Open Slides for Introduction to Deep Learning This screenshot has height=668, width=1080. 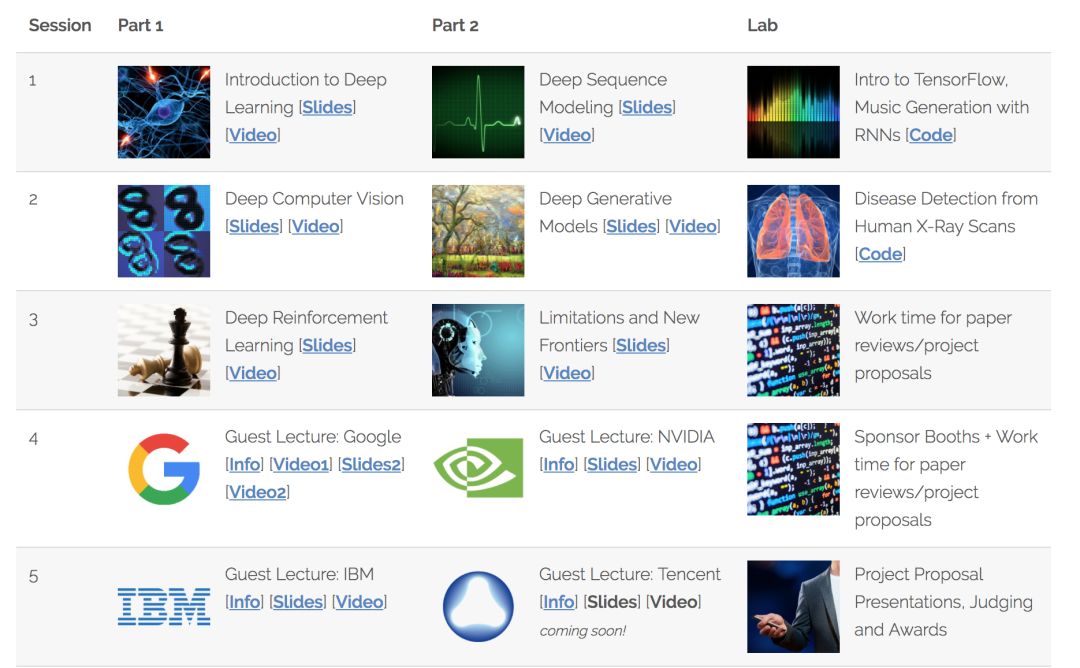pyautogui.click(x=328, y=107)
